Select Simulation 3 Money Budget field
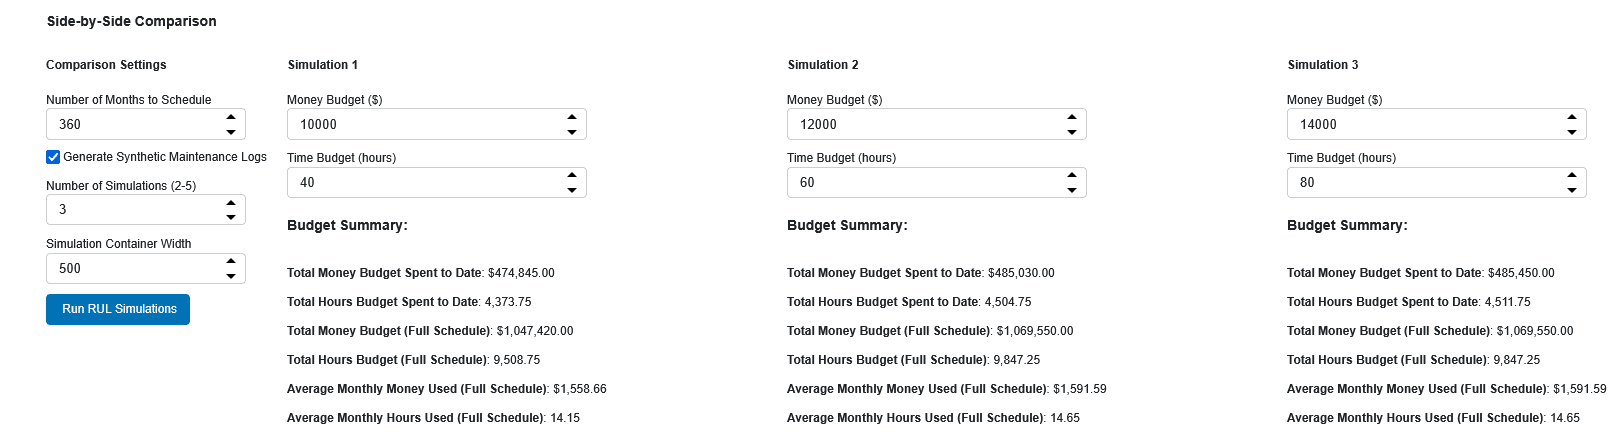The width and height of the screenshot is (1621, 445). coord(1420,125)
